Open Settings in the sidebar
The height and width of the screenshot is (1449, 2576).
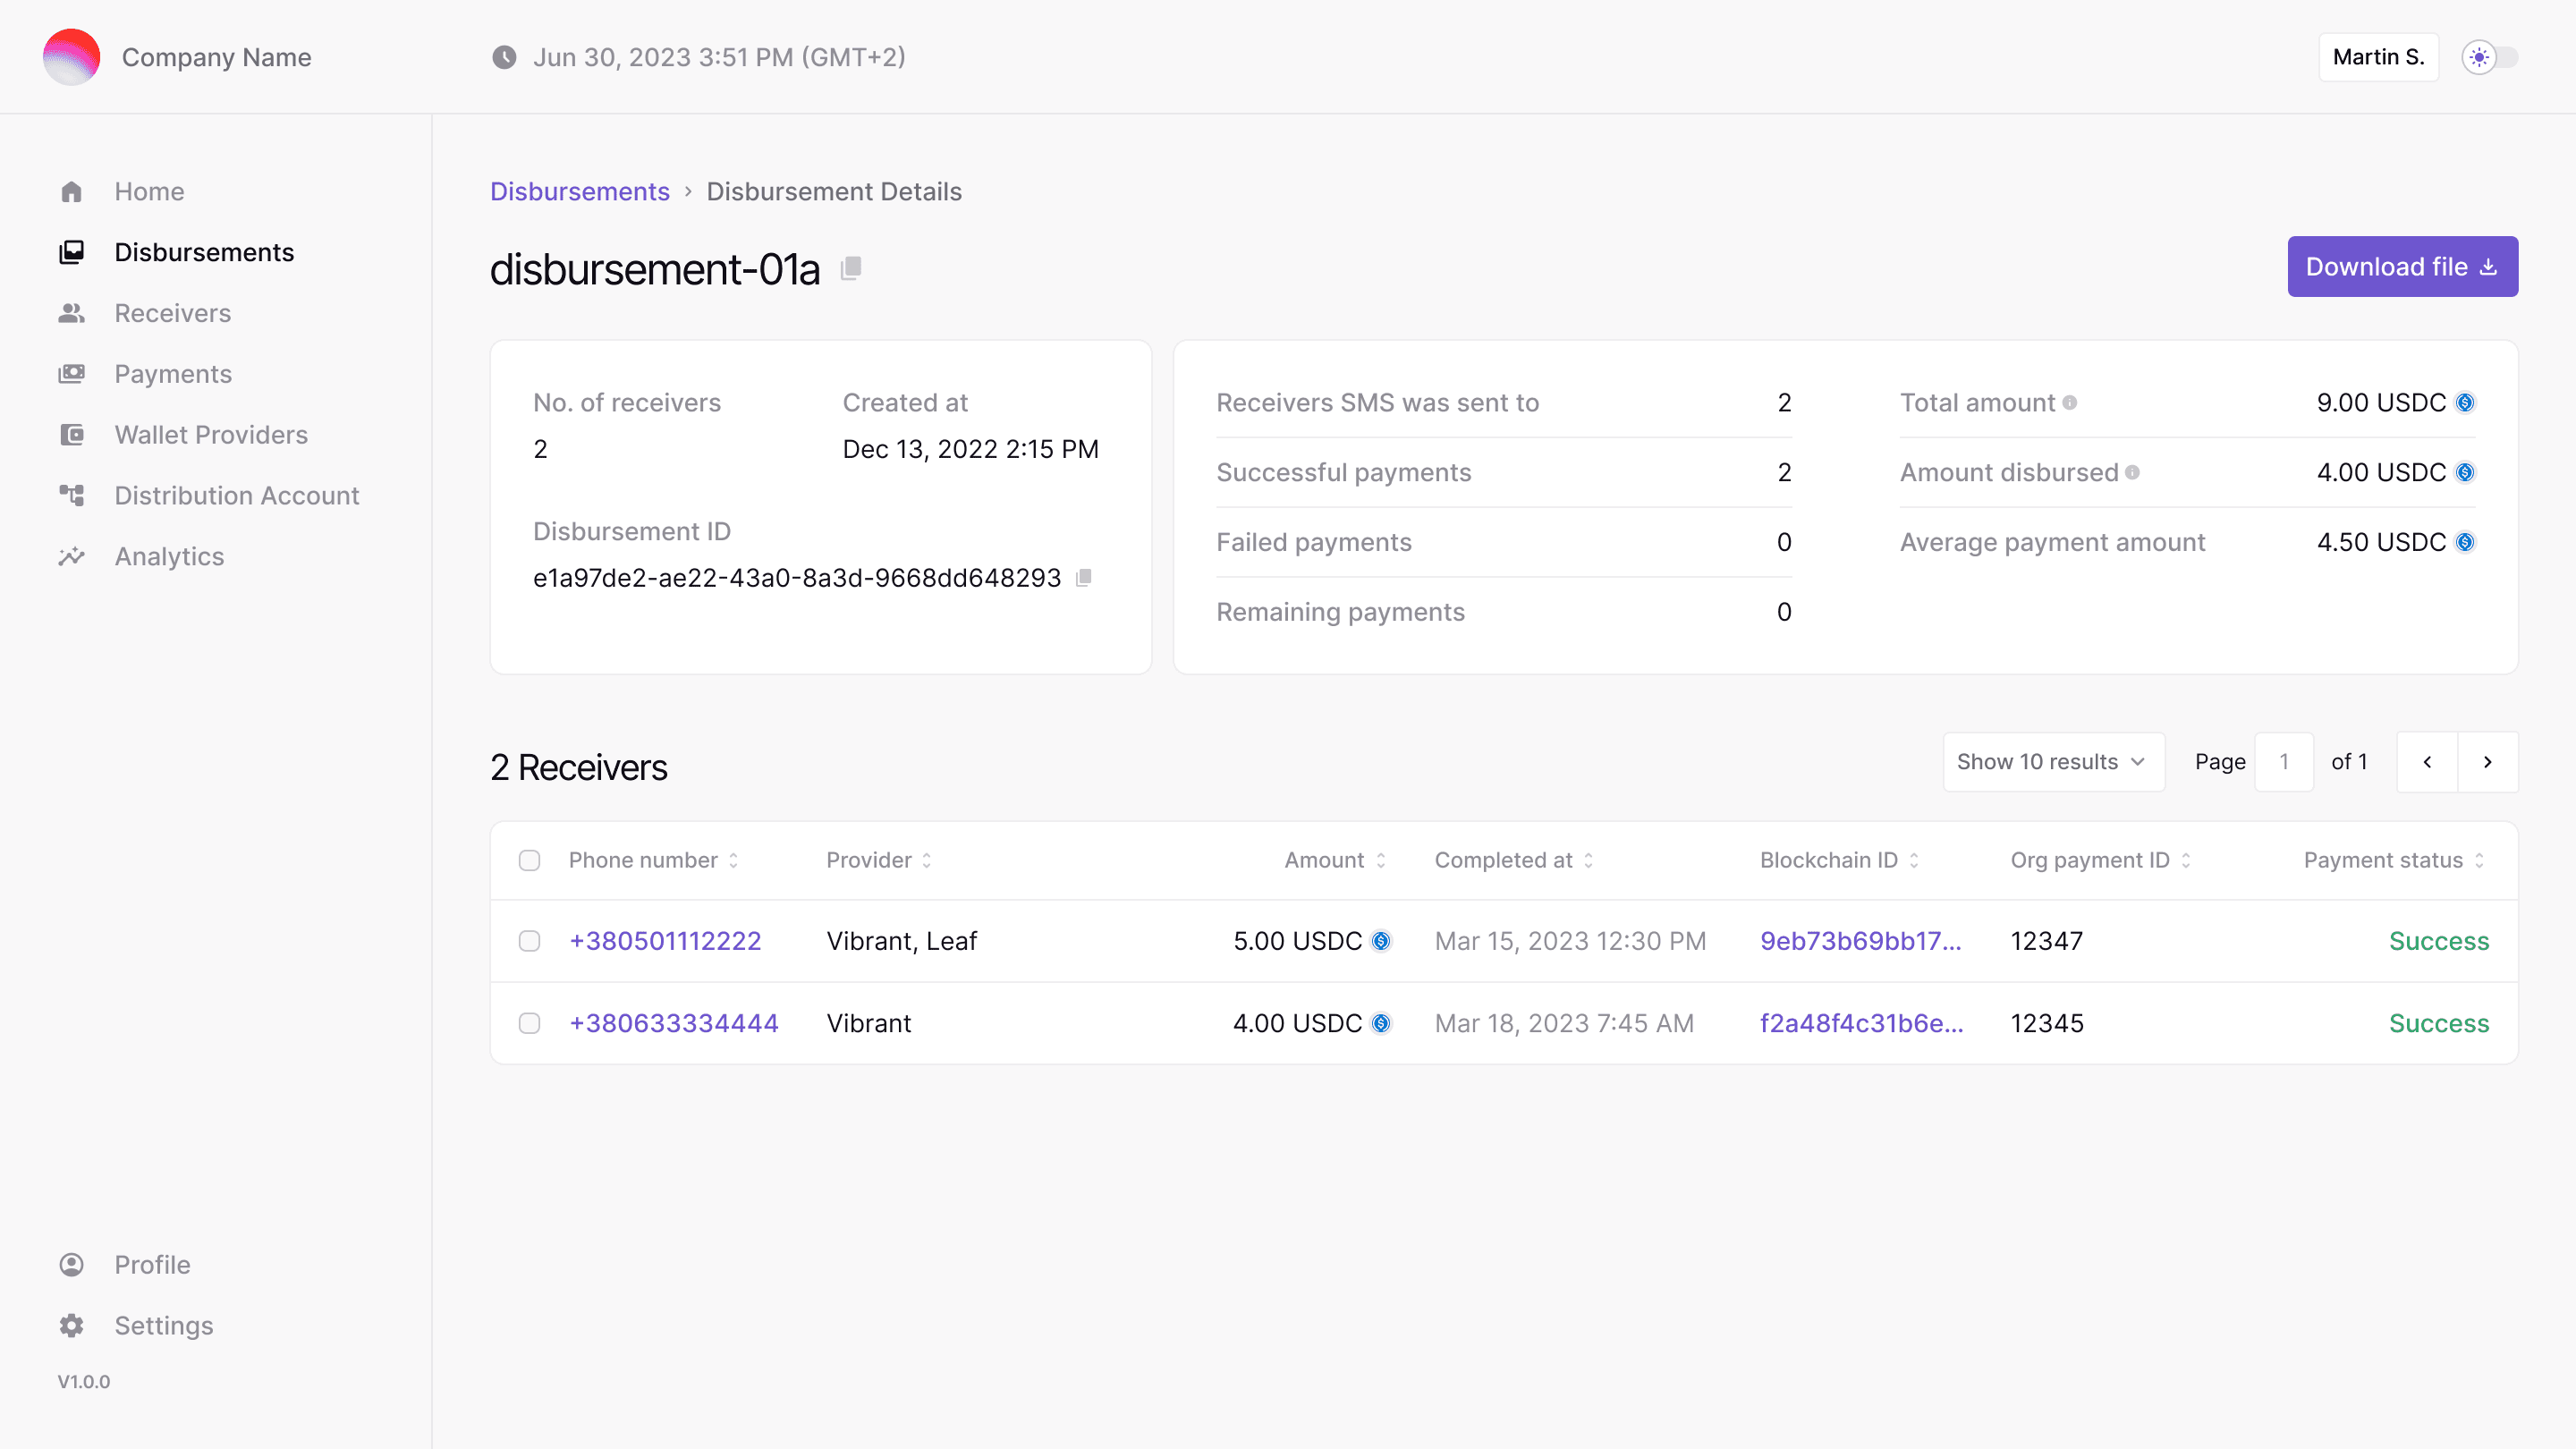coord(164,1326)
